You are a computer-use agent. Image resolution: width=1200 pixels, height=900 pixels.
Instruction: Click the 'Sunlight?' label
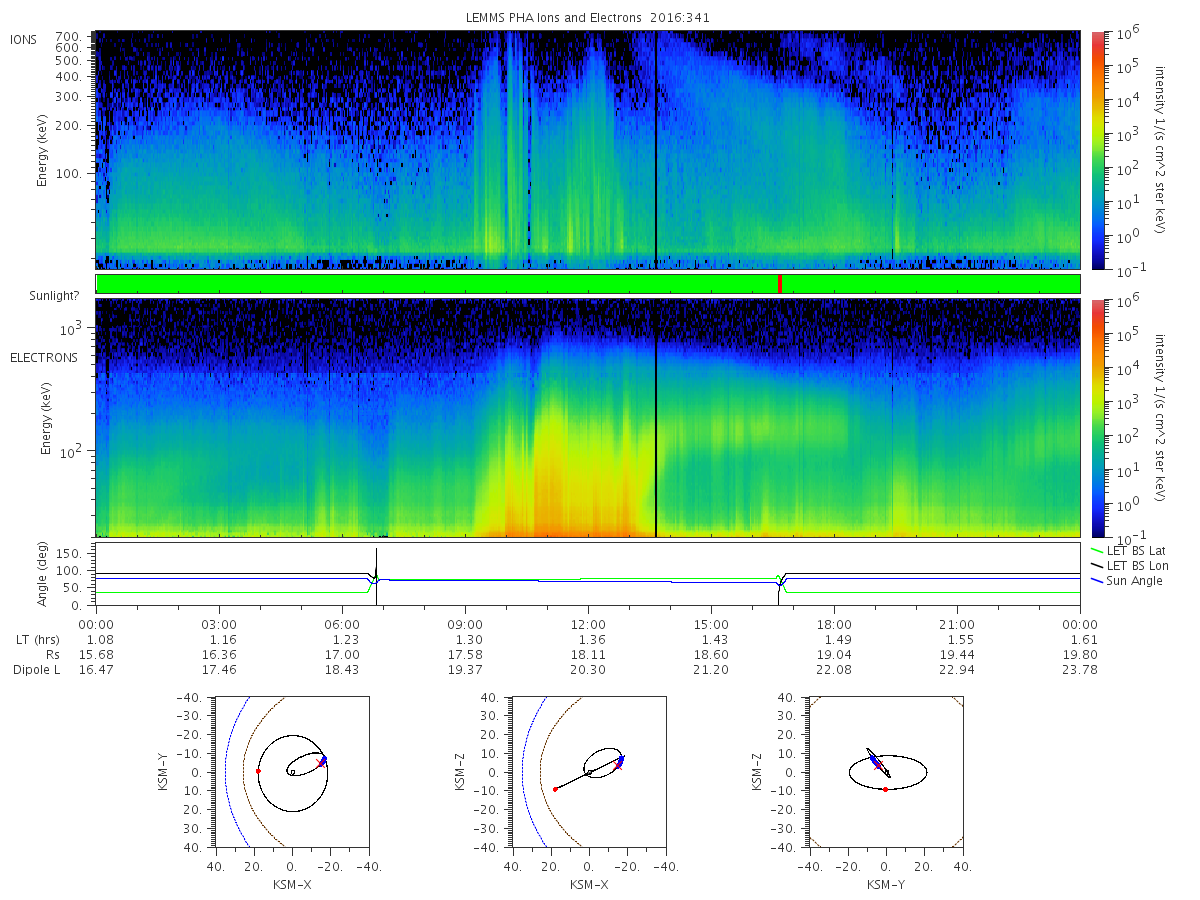(x=56, y=296)
